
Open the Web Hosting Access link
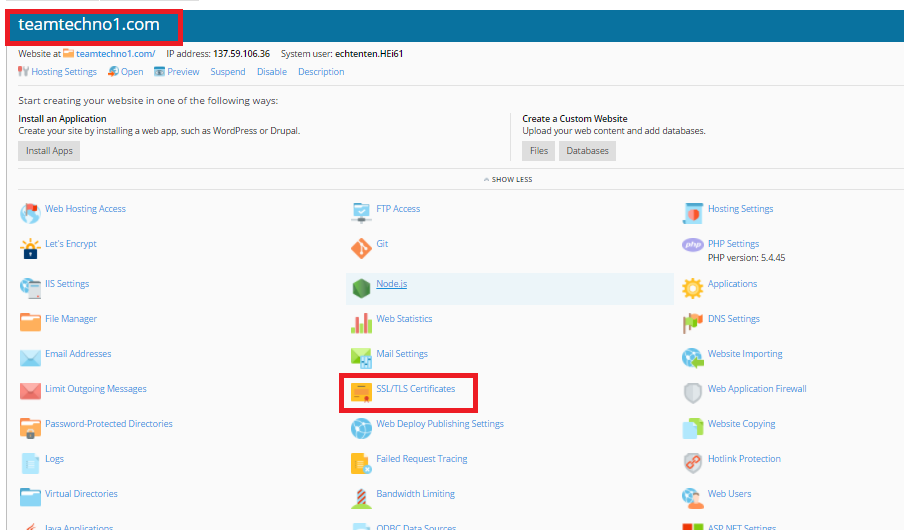[x=85, y=209]
